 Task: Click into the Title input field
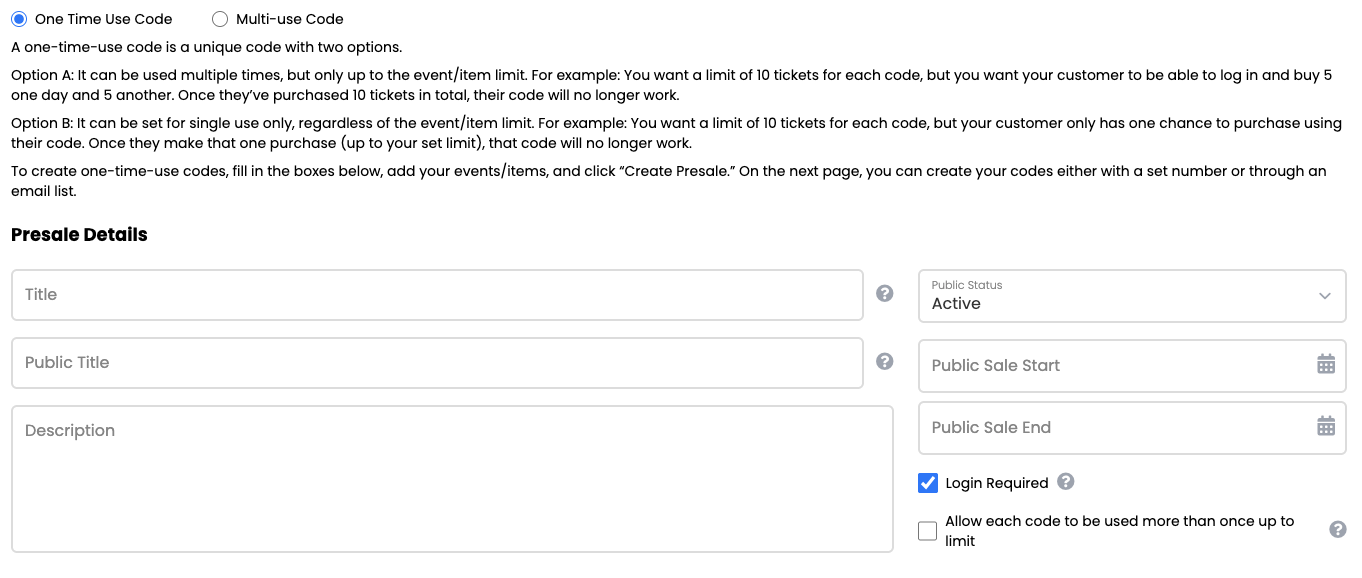click(437, 295)
